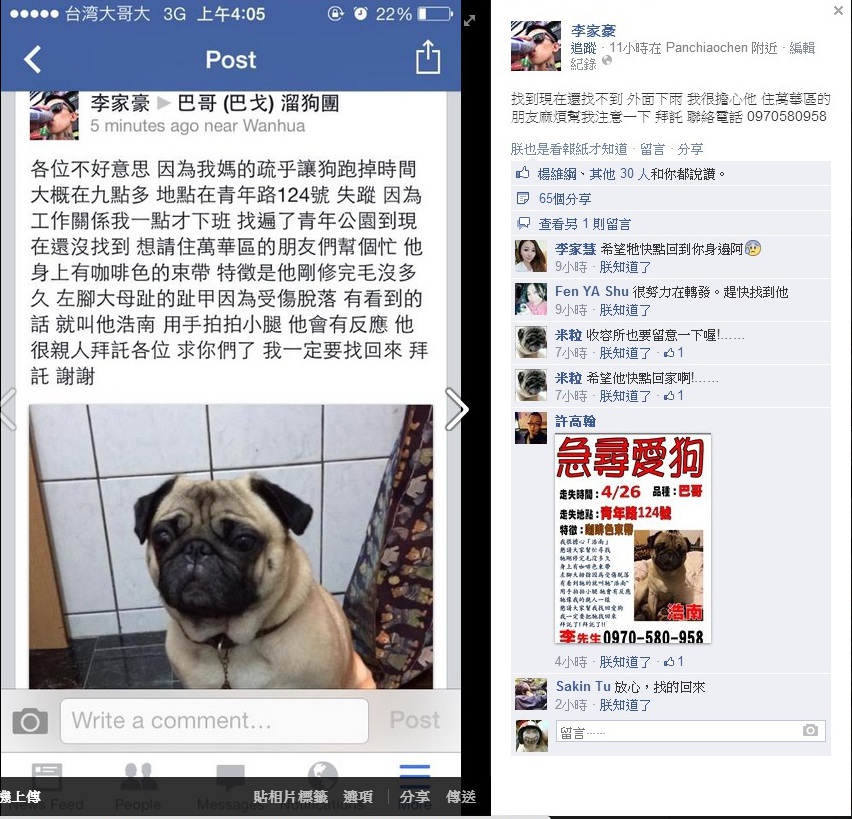Open 李家豪 profile name link
The image size is (852, 819).
coord(593,31)
